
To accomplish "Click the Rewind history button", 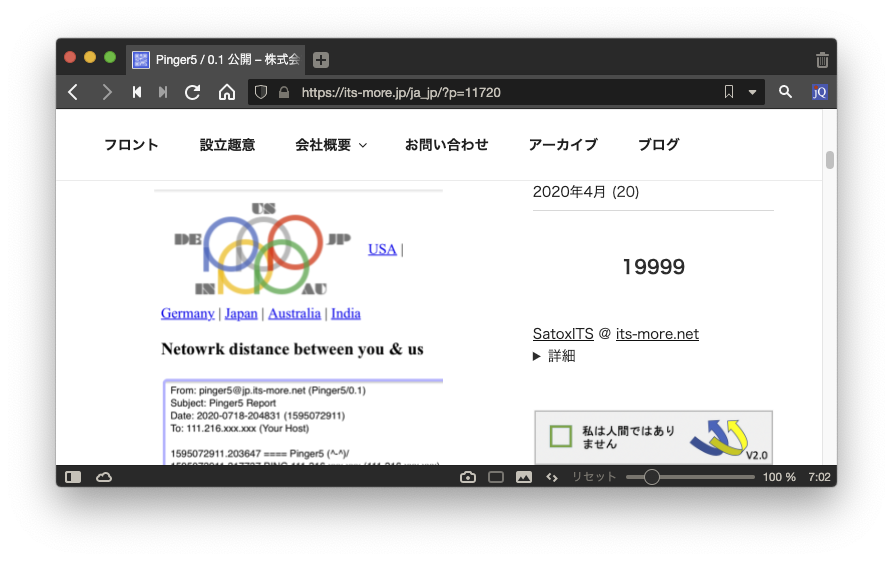I will [137, 92].
